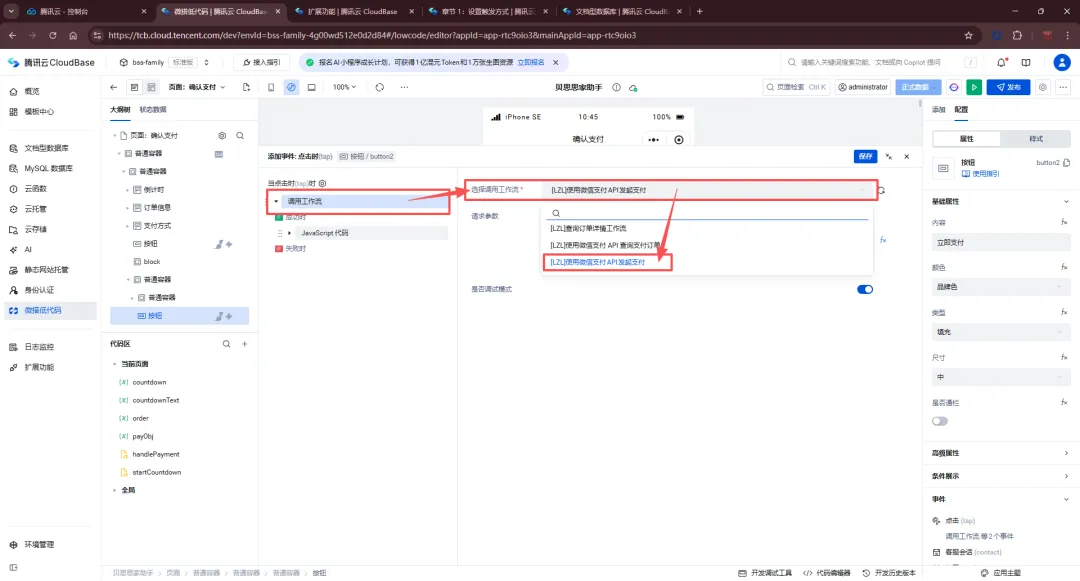
Task: Refresh workflow list icon next to dropdown
Action: [881, 190]
